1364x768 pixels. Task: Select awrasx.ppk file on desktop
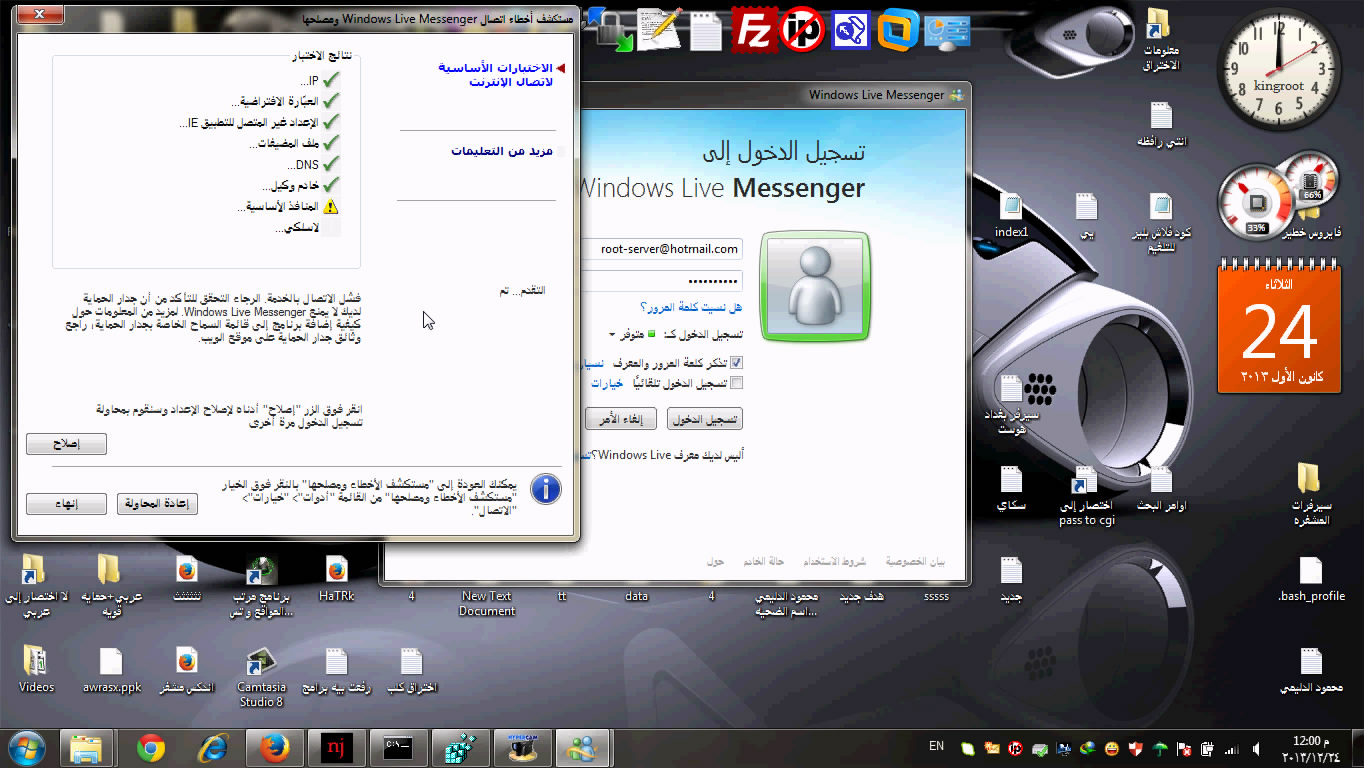[111, 670]
